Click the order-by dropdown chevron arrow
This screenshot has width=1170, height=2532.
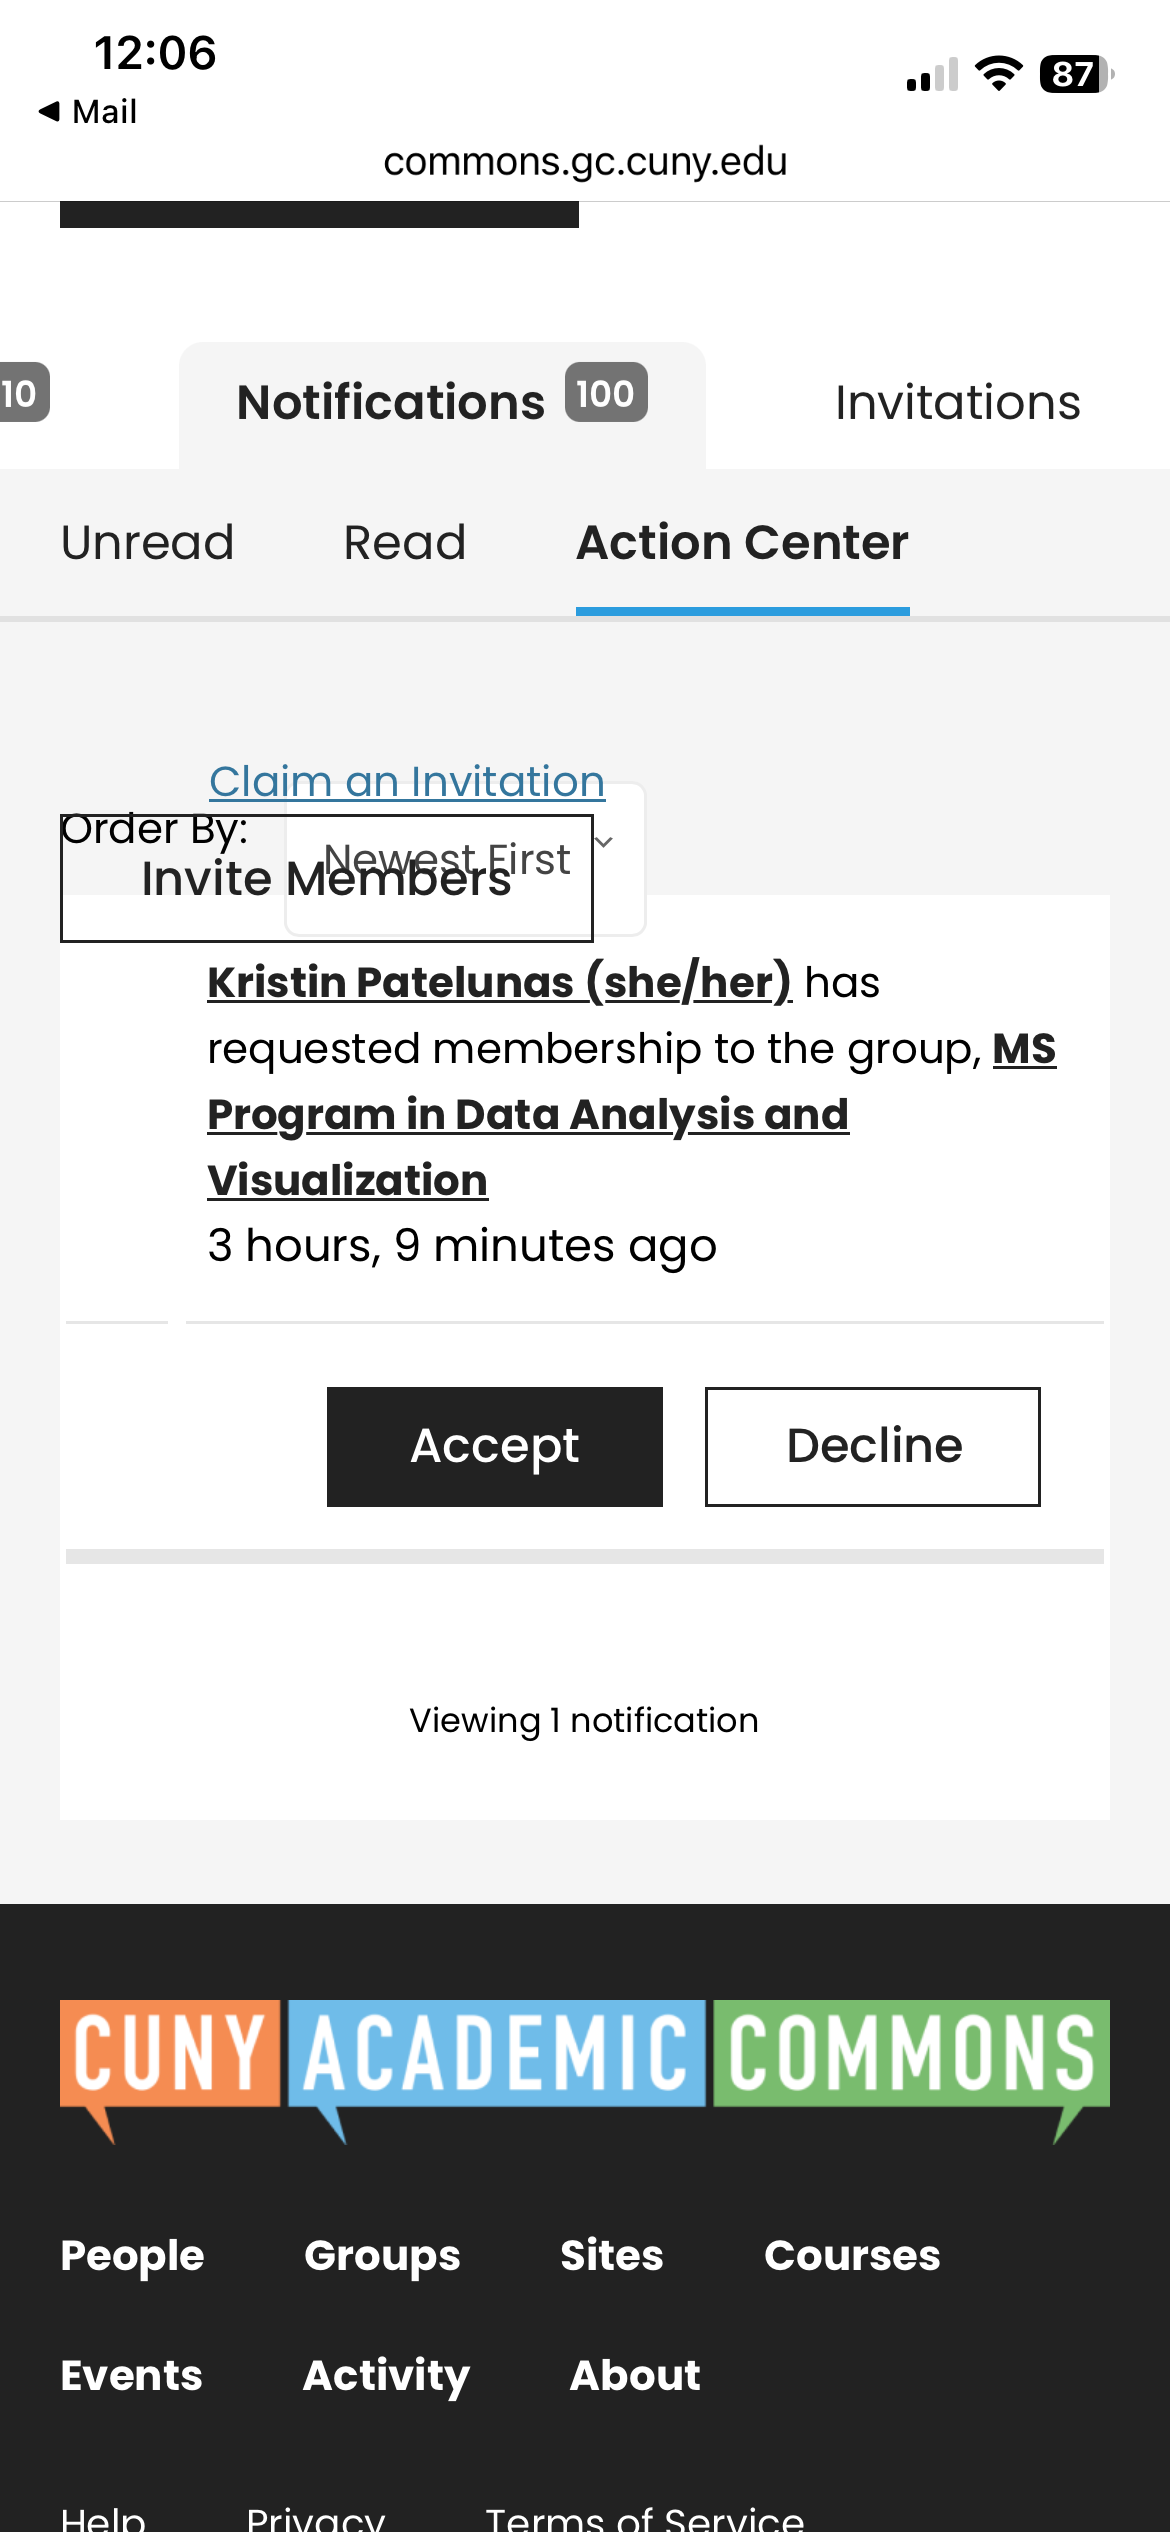[x=603, y=842]
